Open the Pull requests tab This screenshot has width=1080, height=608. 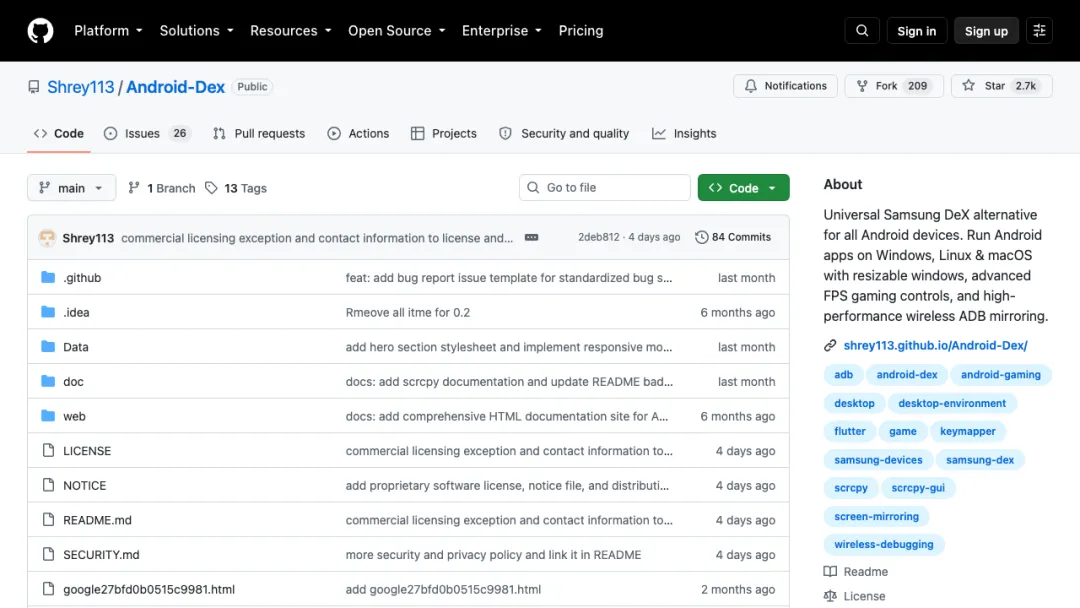click(259, 134)
